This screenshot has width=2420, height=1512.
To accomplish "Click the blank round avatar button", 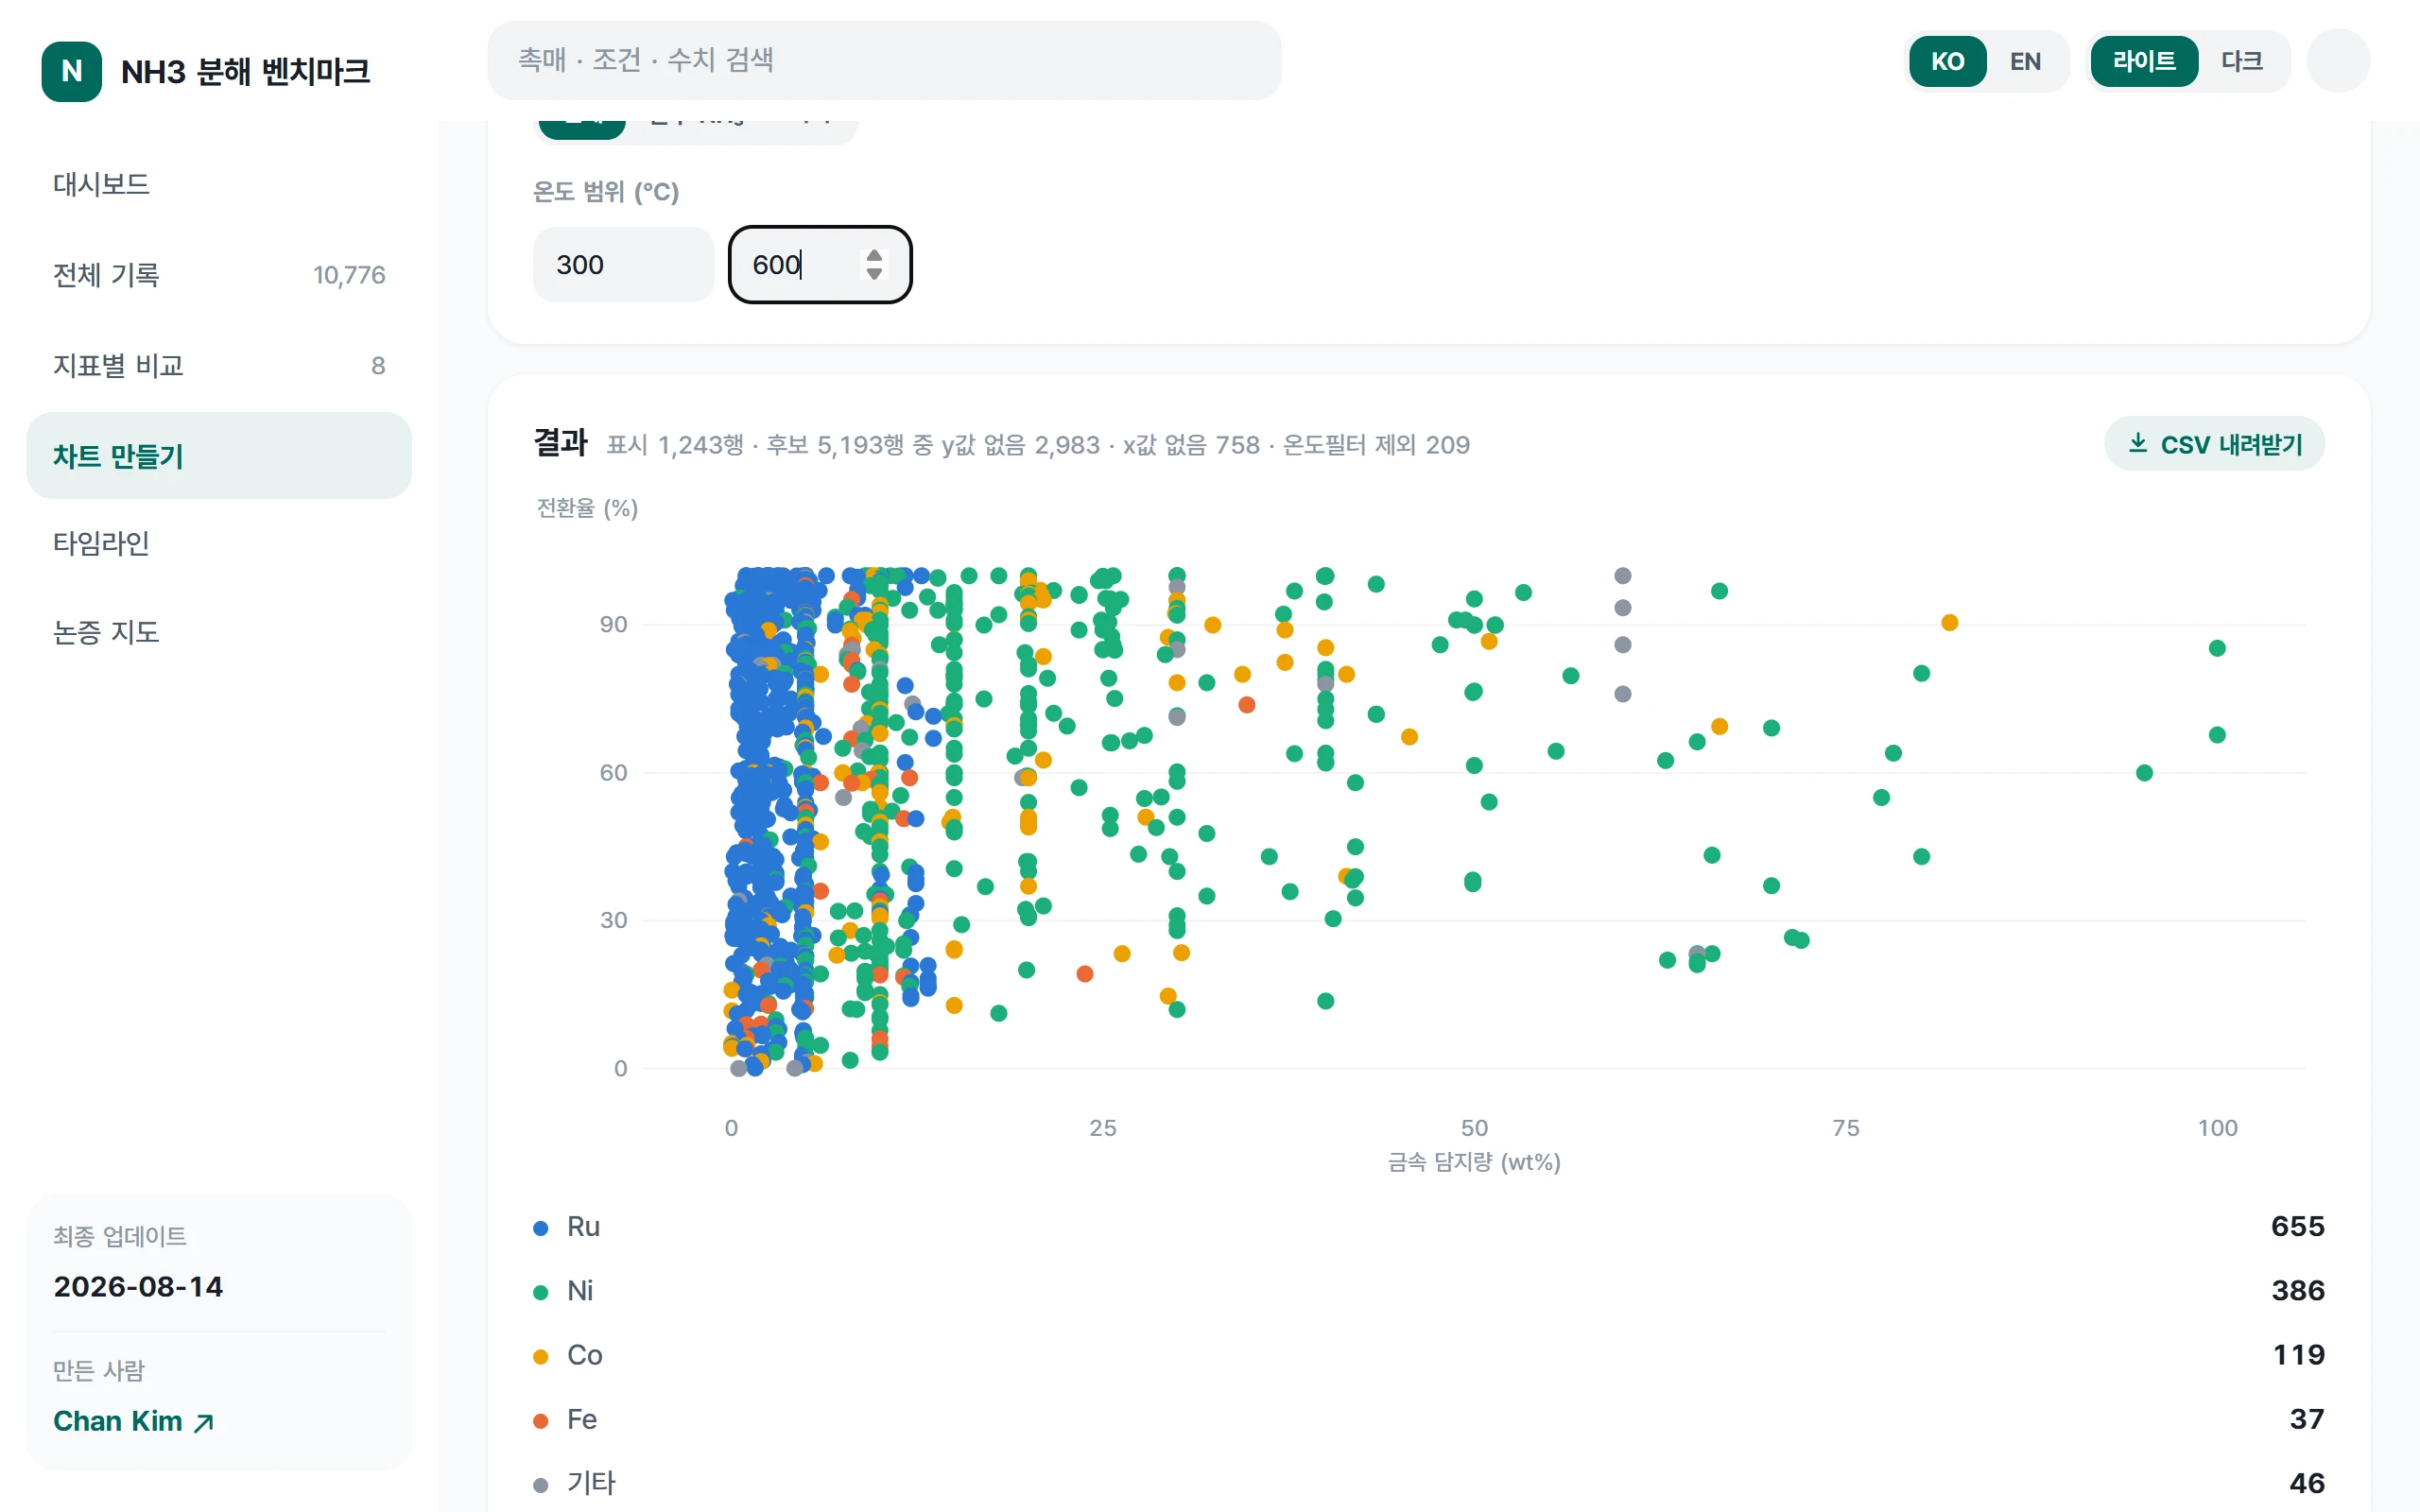I will 2337,61.
